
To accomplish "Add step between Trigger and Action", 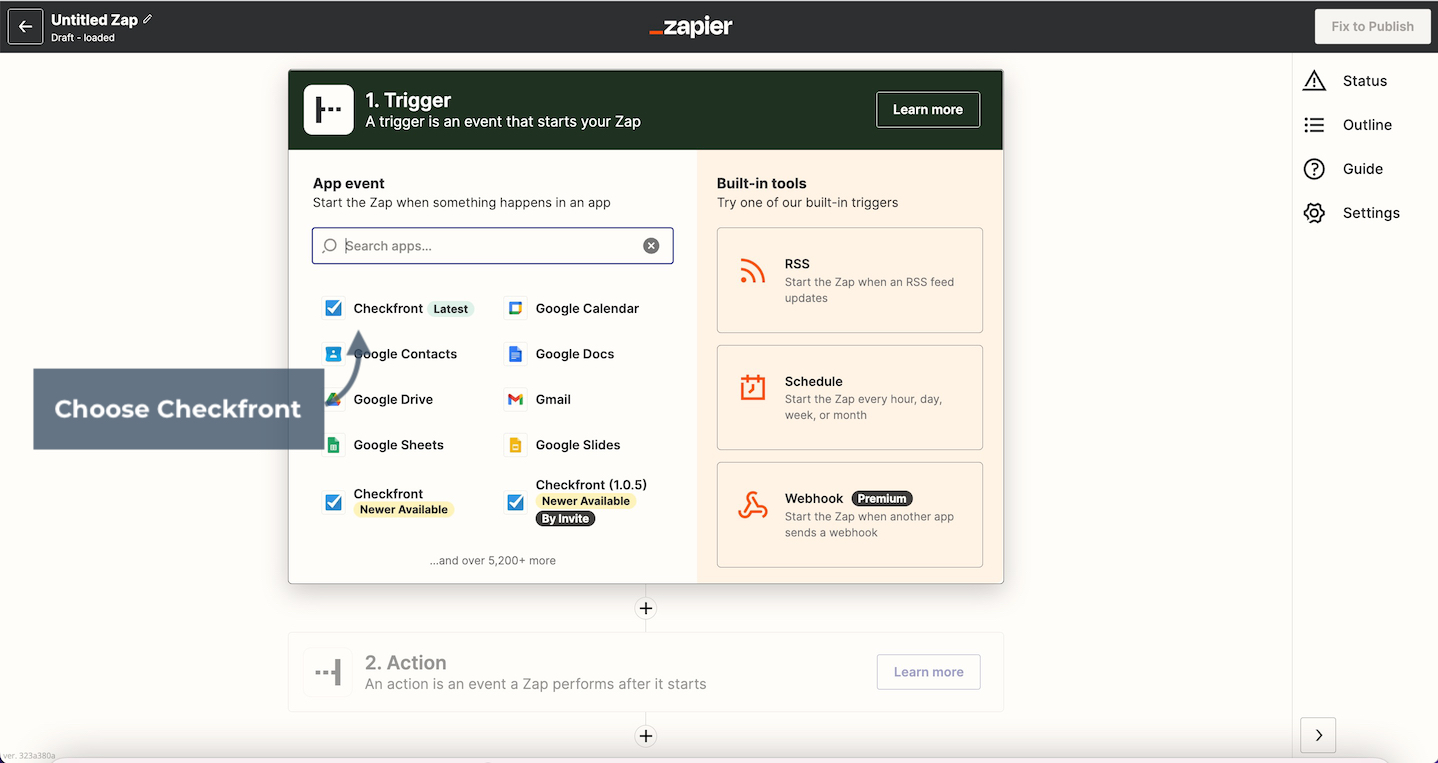I will click(x=646, y=608).
